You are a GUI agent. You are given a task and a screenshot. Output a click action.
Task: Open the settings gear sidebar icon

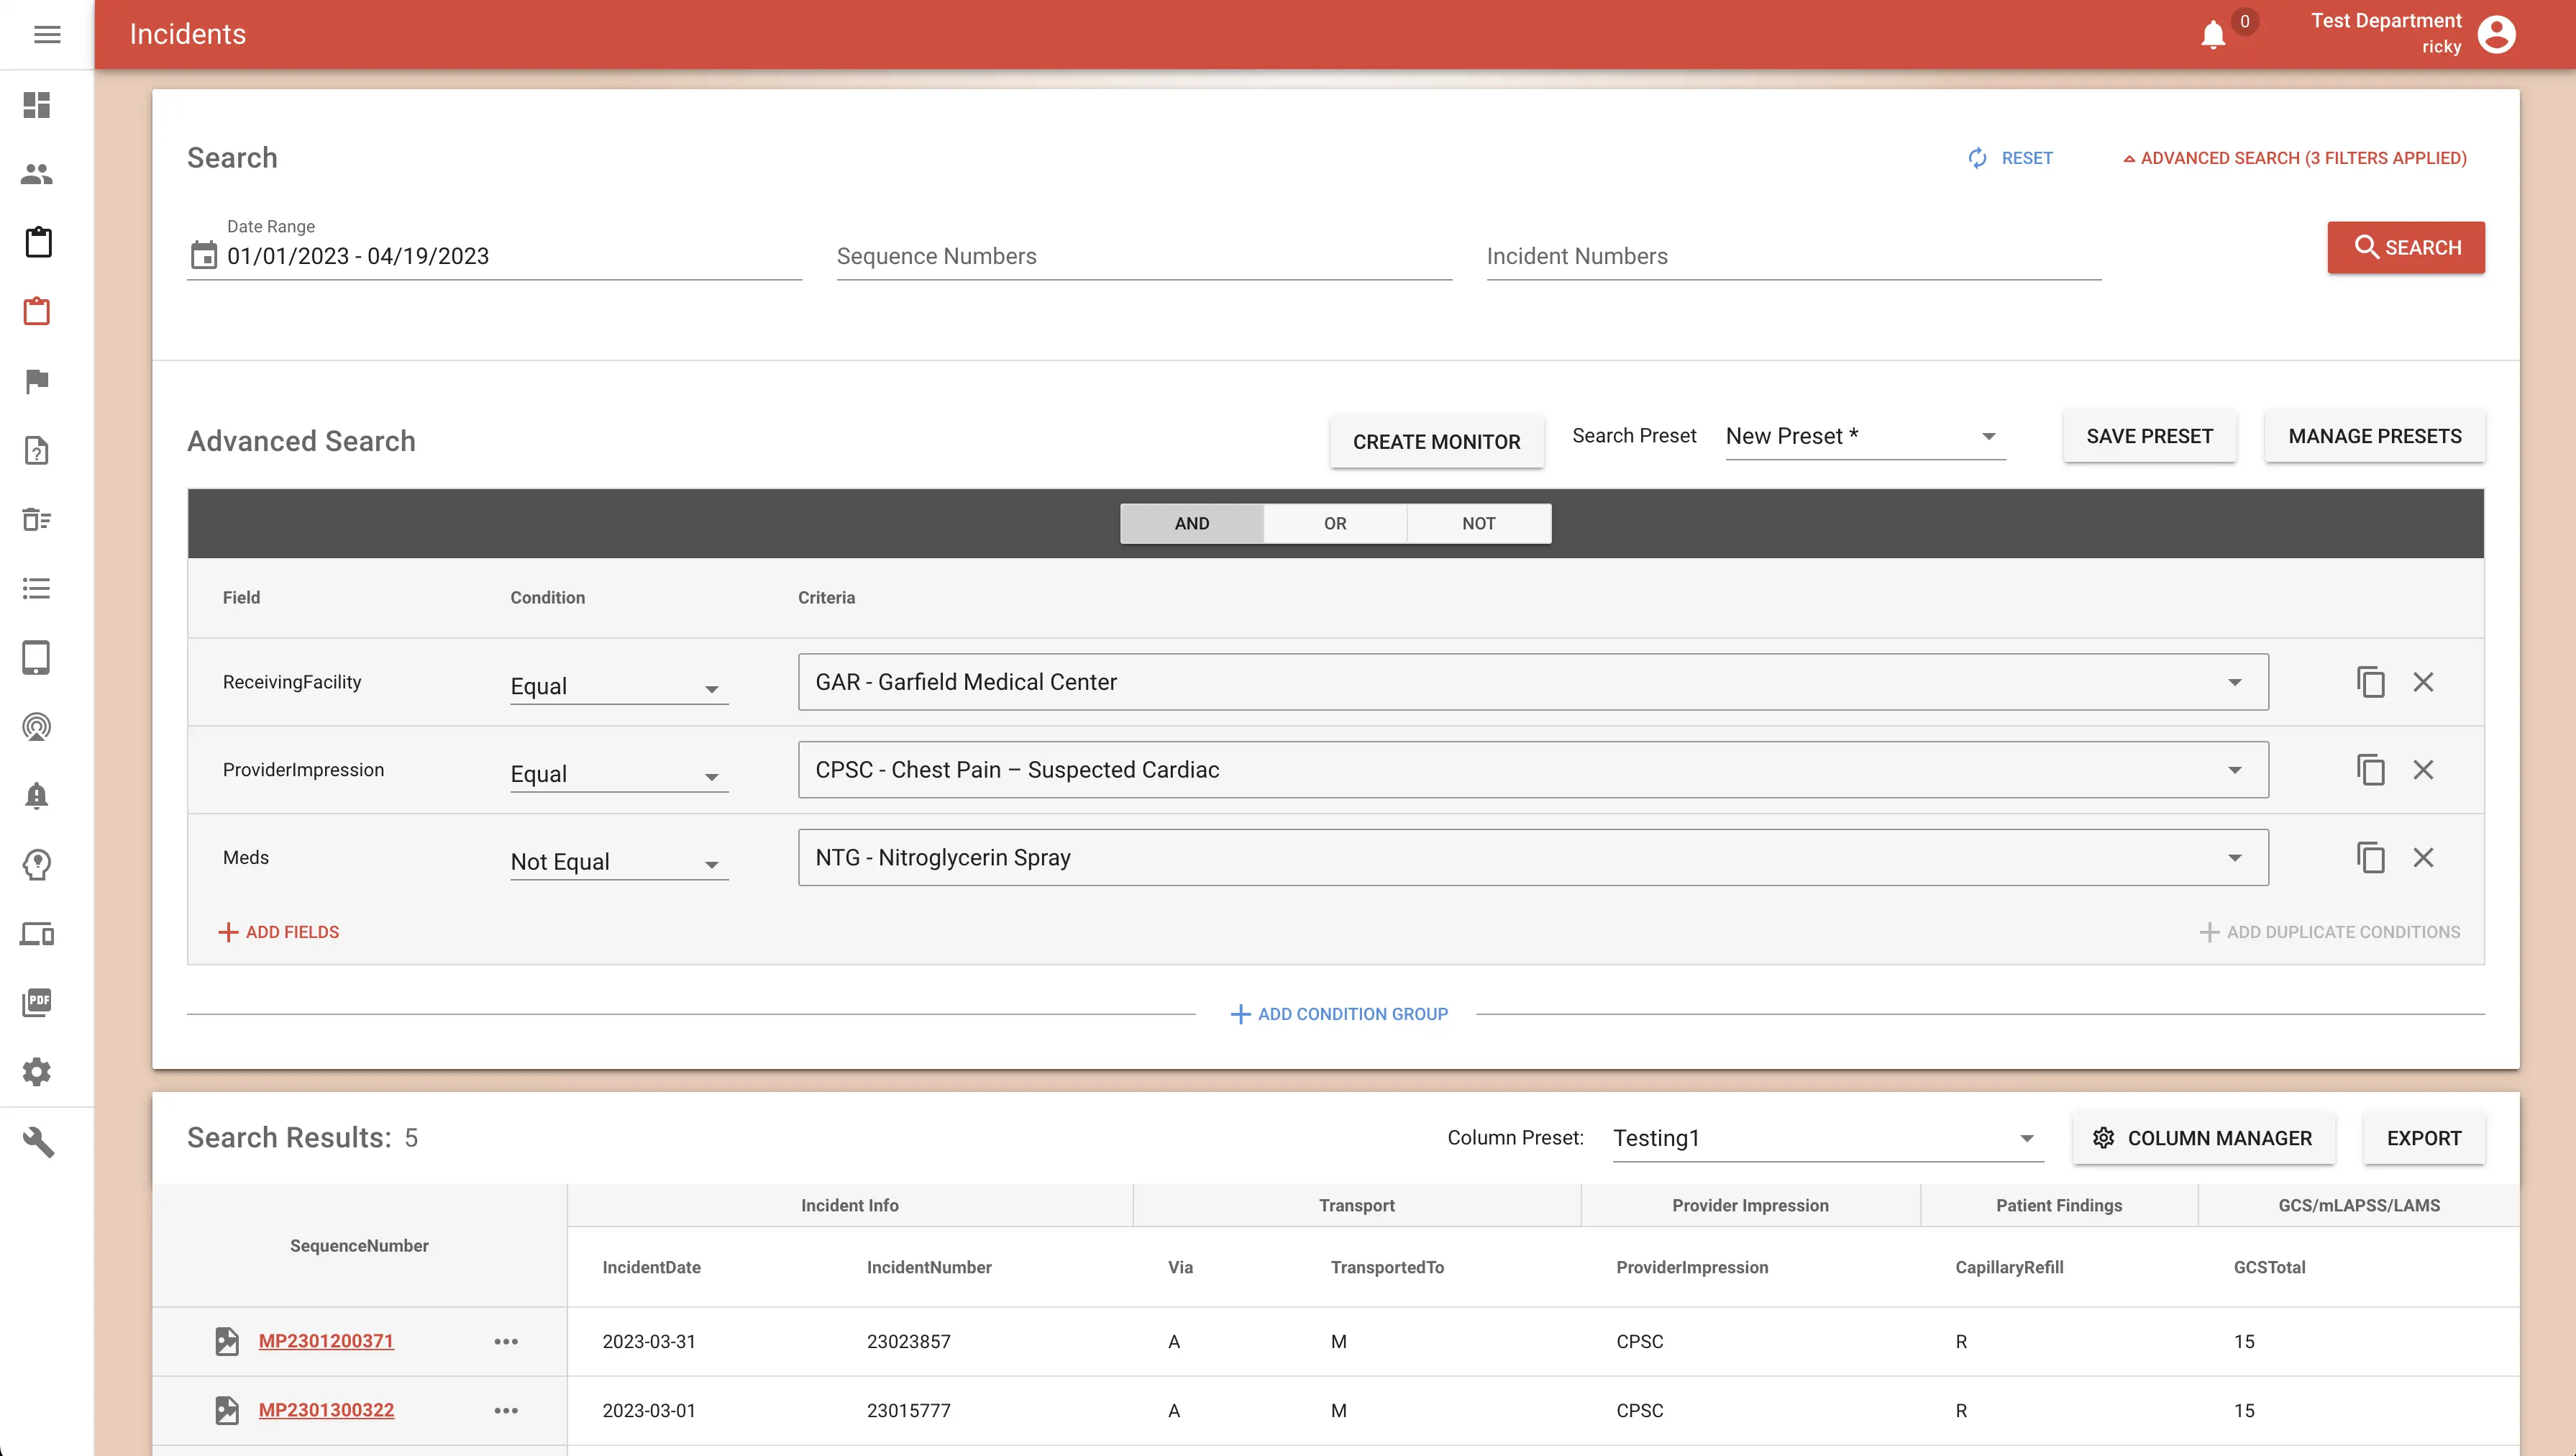click(37, 1072)
